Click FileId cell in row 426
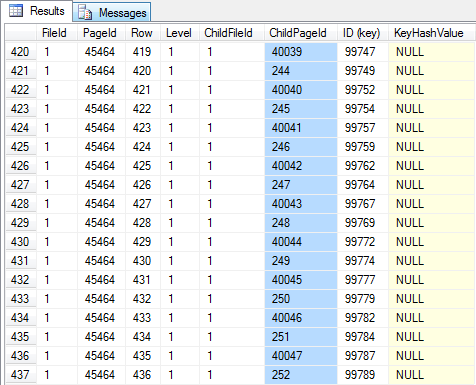Screen dimensions: 476x385 click(x=57, y=166)
